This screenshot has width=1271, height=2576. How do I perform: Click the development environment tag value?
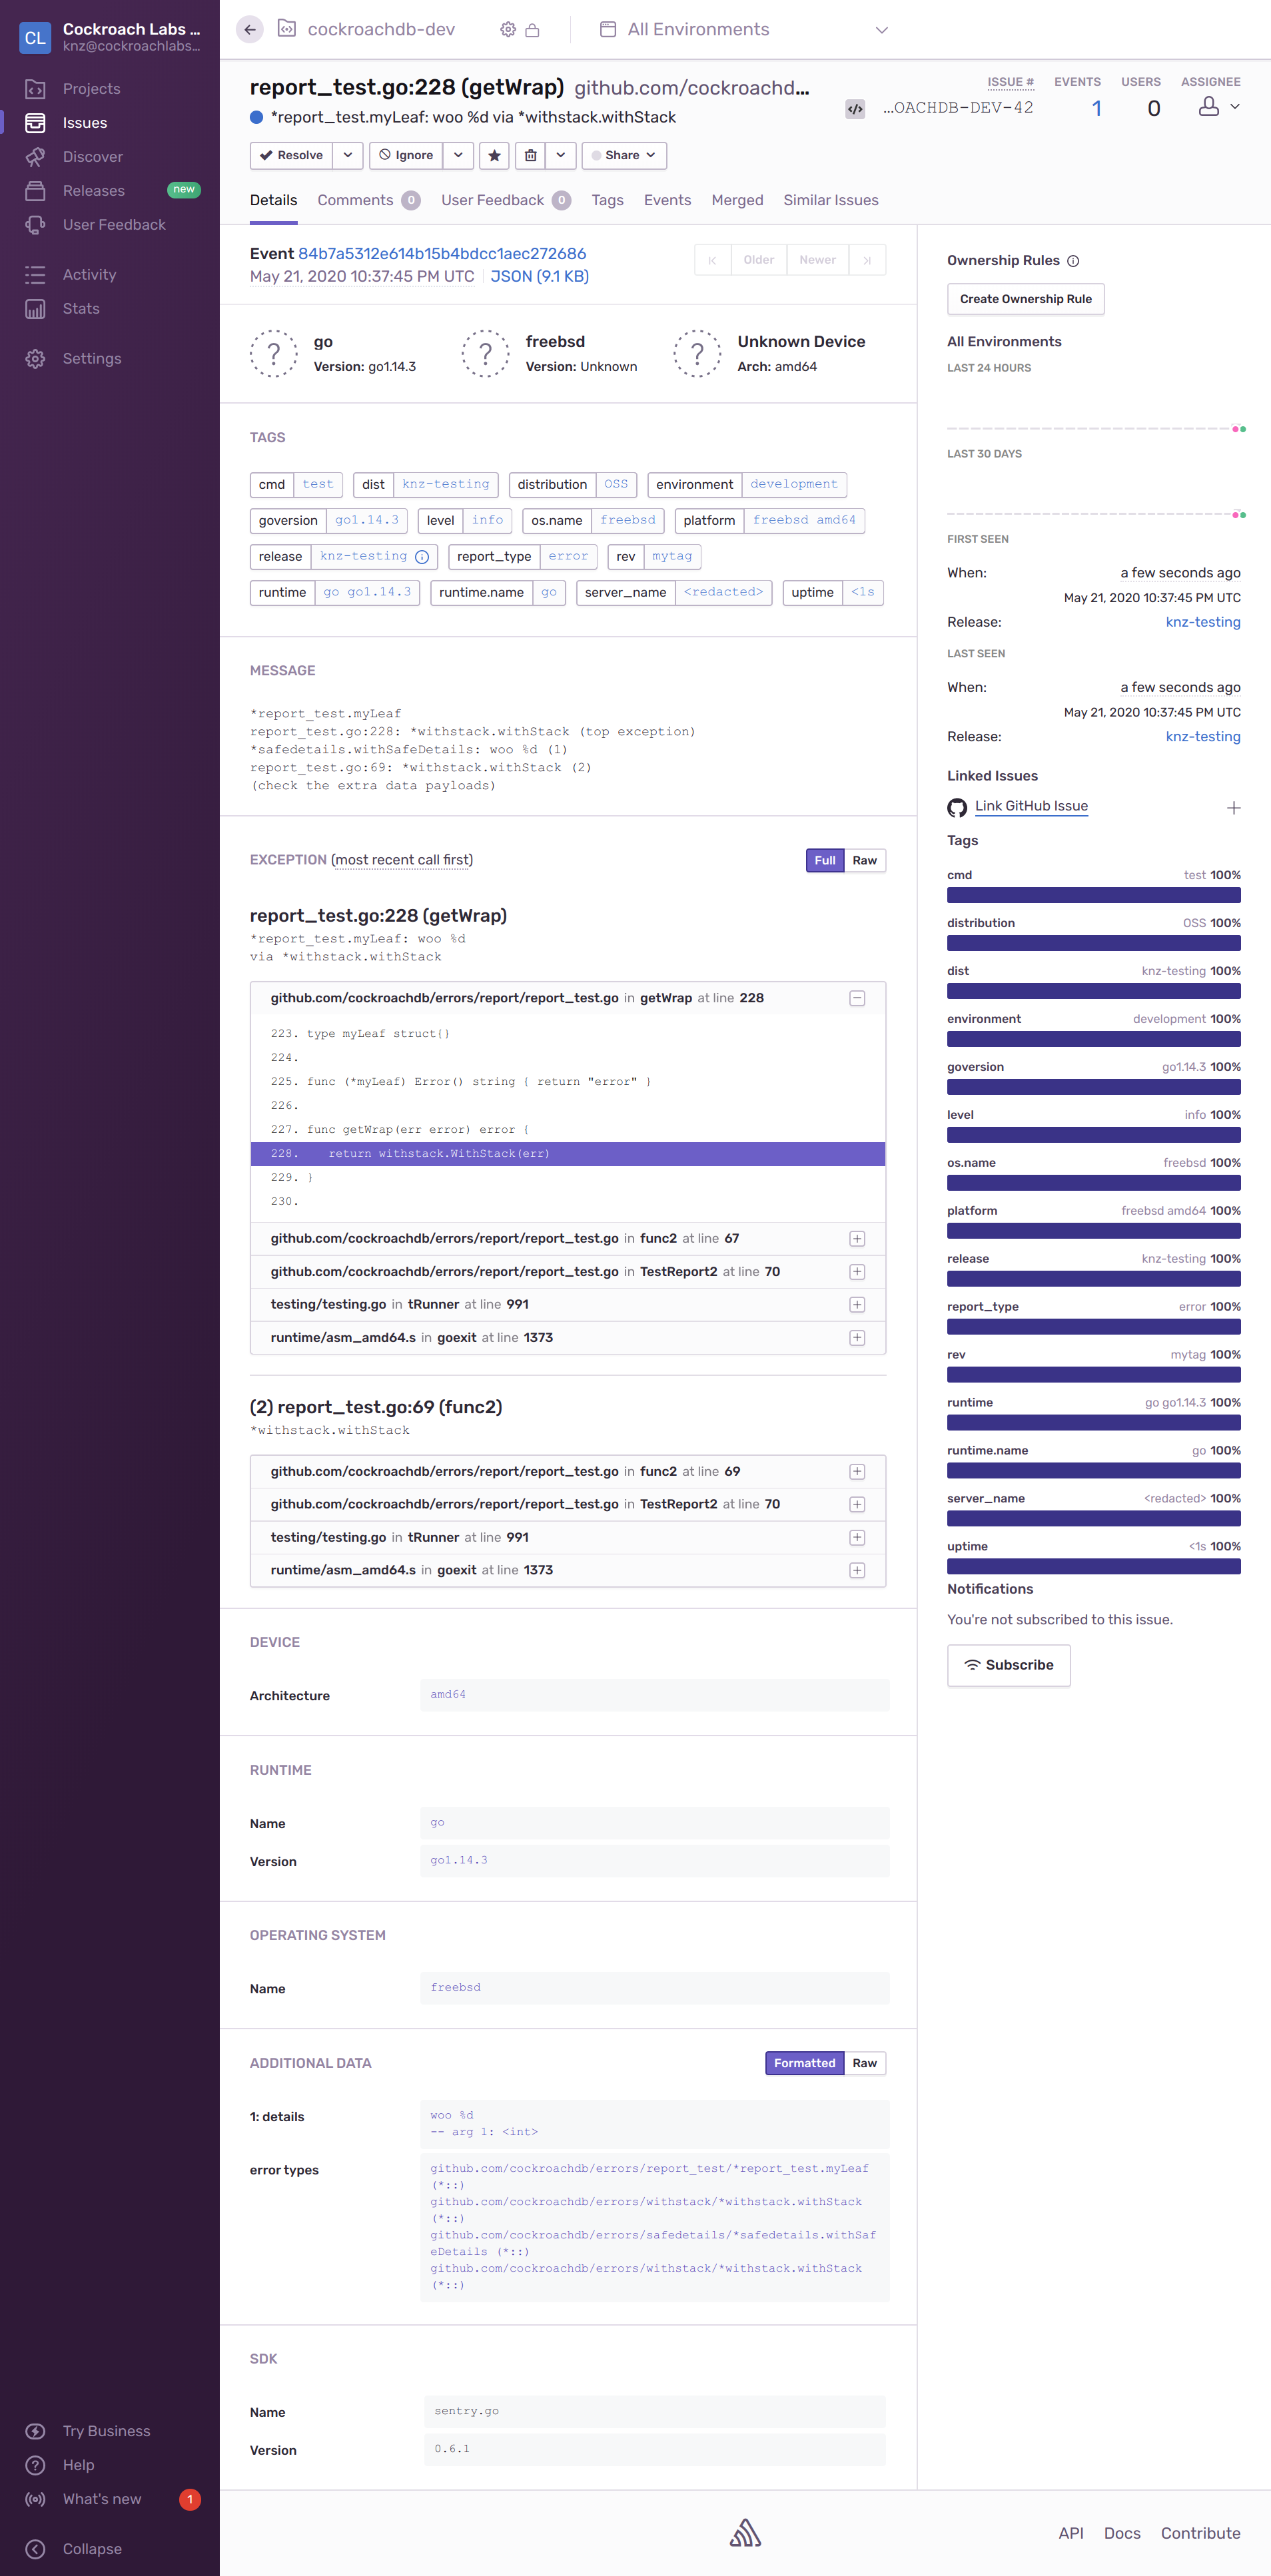(x=794, y=485)
